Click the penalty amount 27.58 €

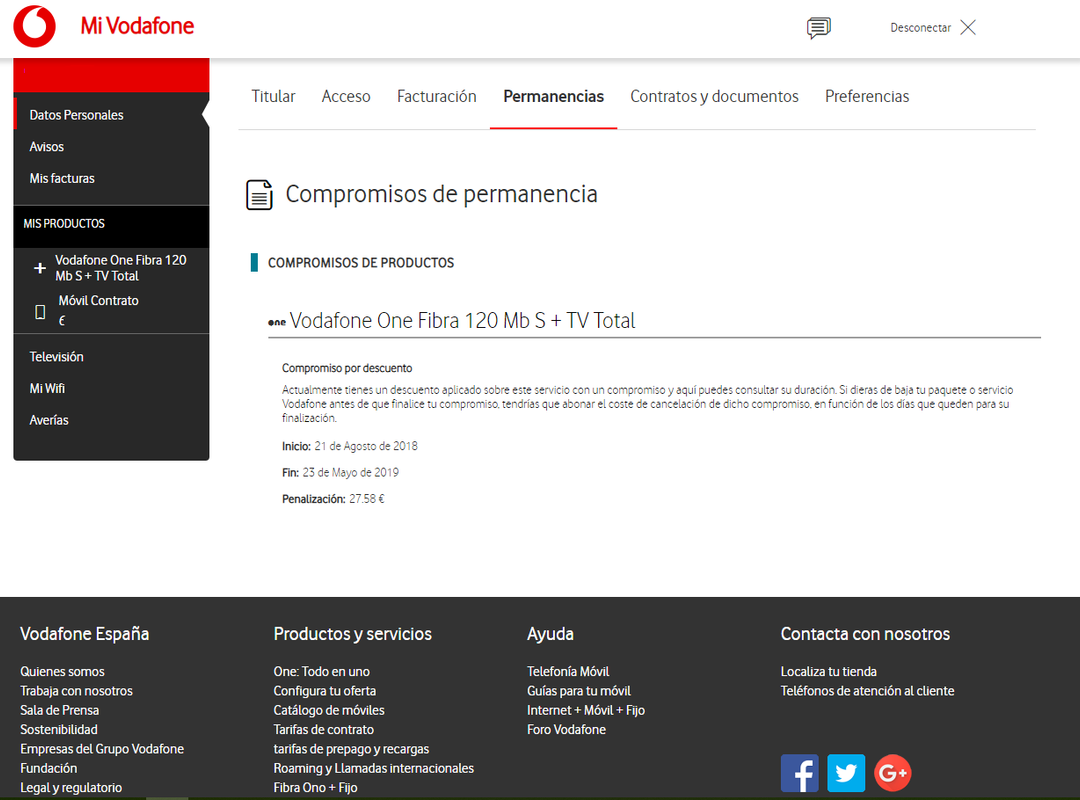(x=367, y=498)
